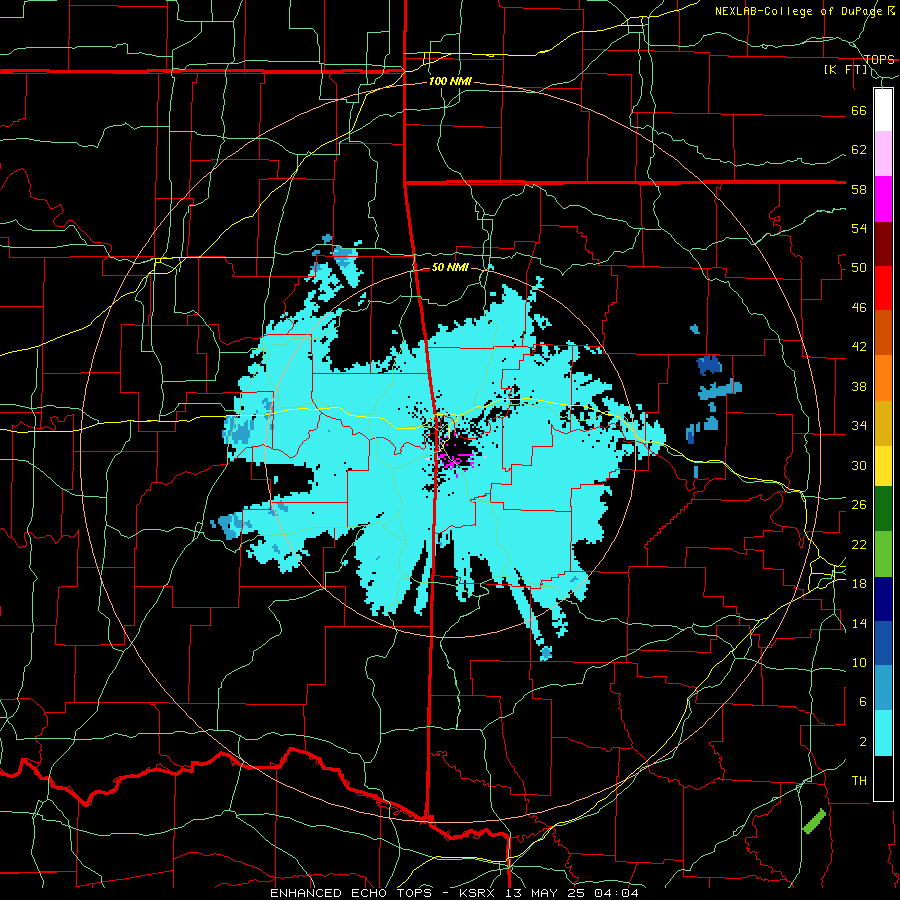Screen dimensions: 900x900
Task: Click the legend value '30'
Action: (x=859, y=465)
